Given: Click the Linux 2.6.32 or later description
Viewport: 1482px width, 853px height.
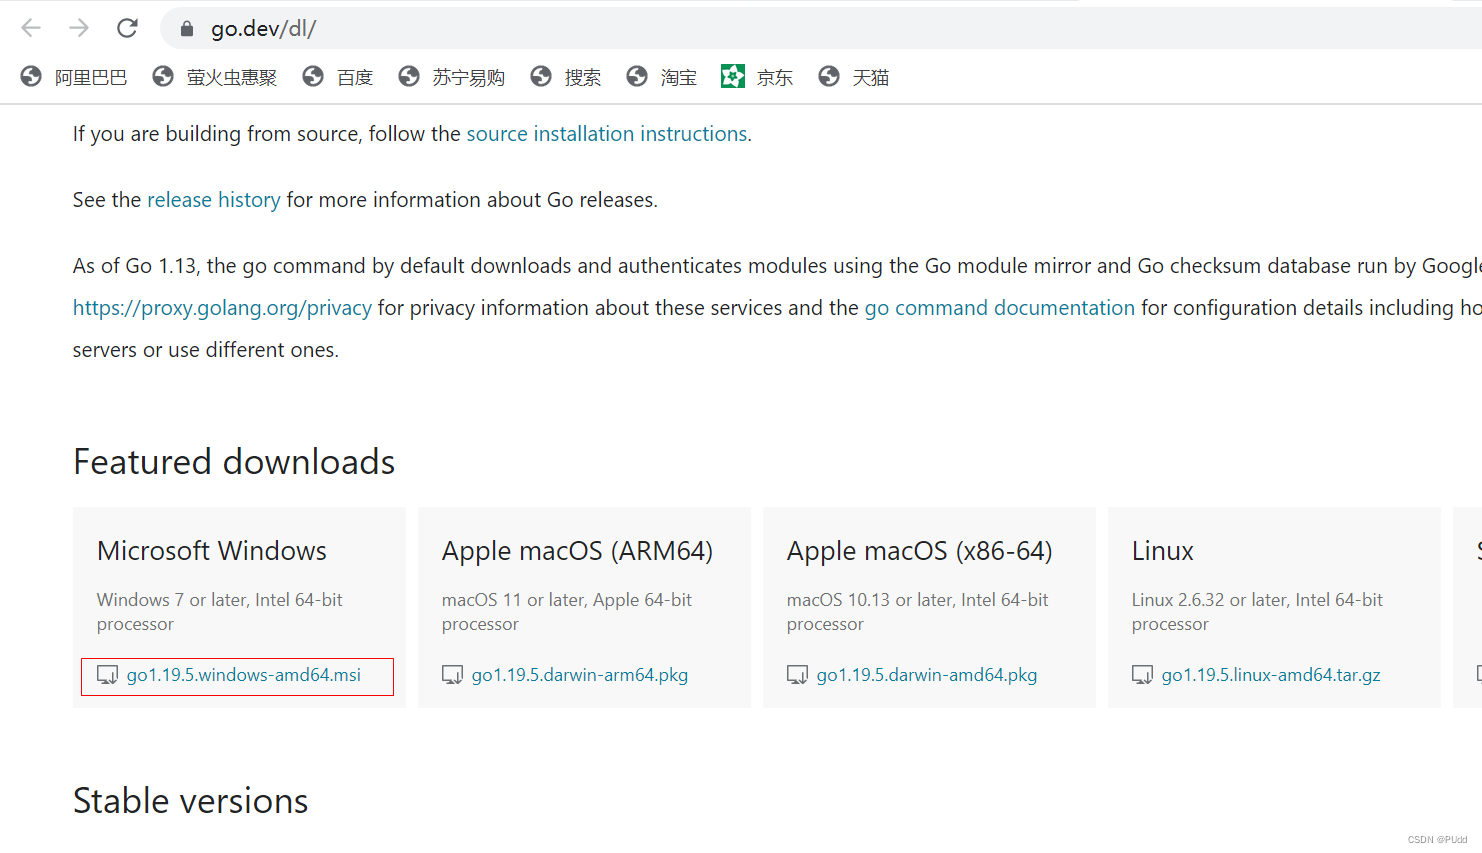Looking at the screenshot, I should tap(1257, 612).
